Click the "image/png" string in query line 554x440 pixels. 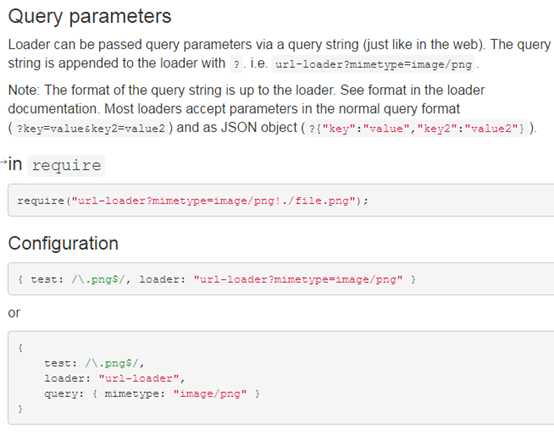pyautogui.click(x=210, y=393)
